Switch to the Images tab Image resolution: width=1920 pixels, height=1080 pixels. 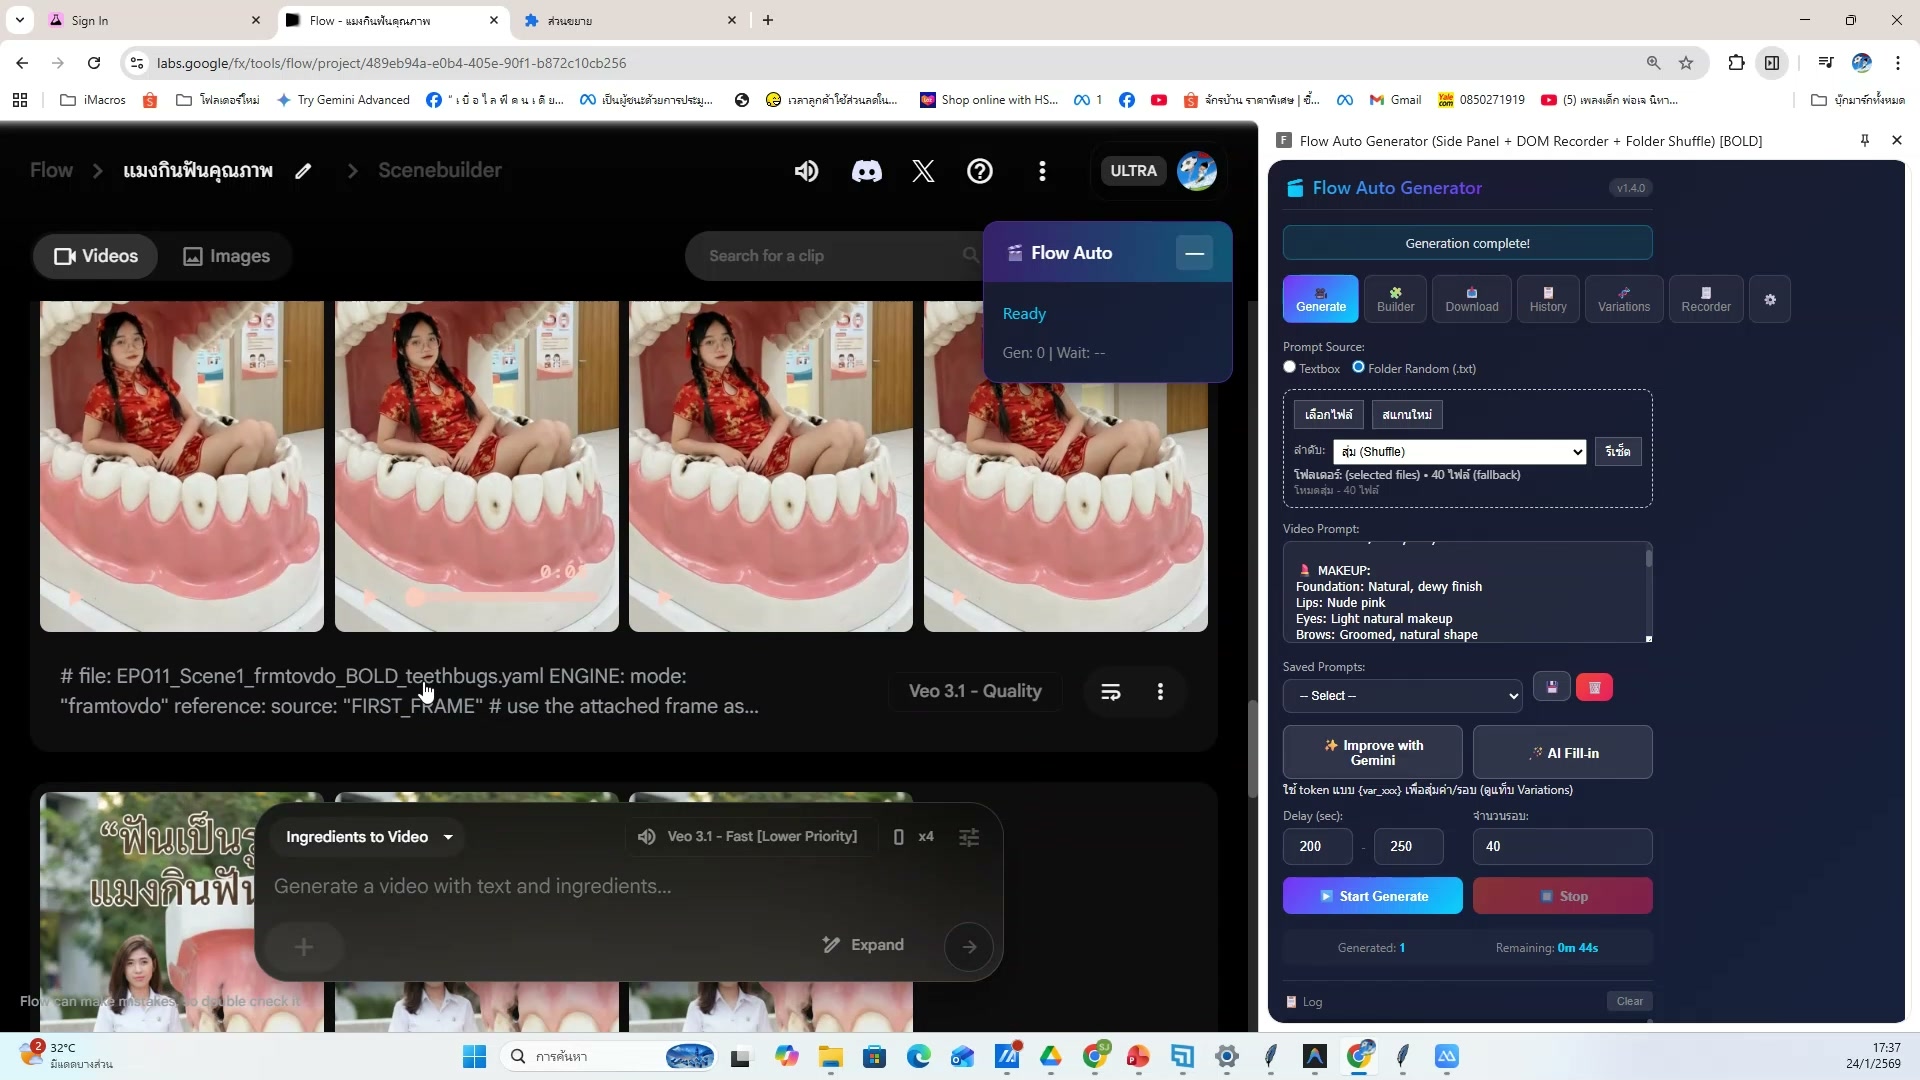click(x=227, y=256)
